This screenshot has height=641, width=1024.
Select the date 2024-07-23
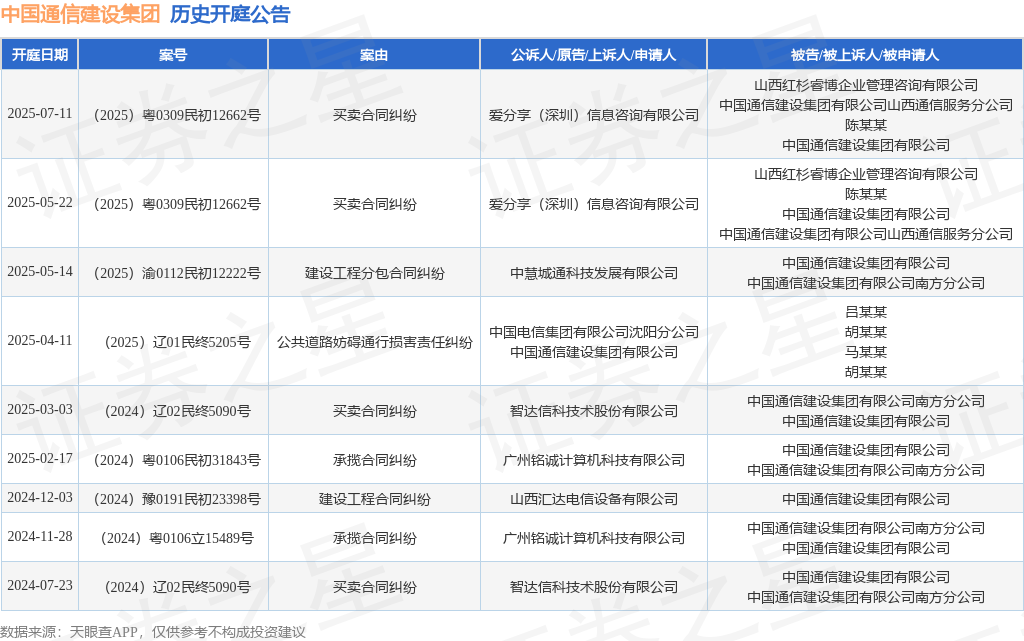(x=40, y=586)
